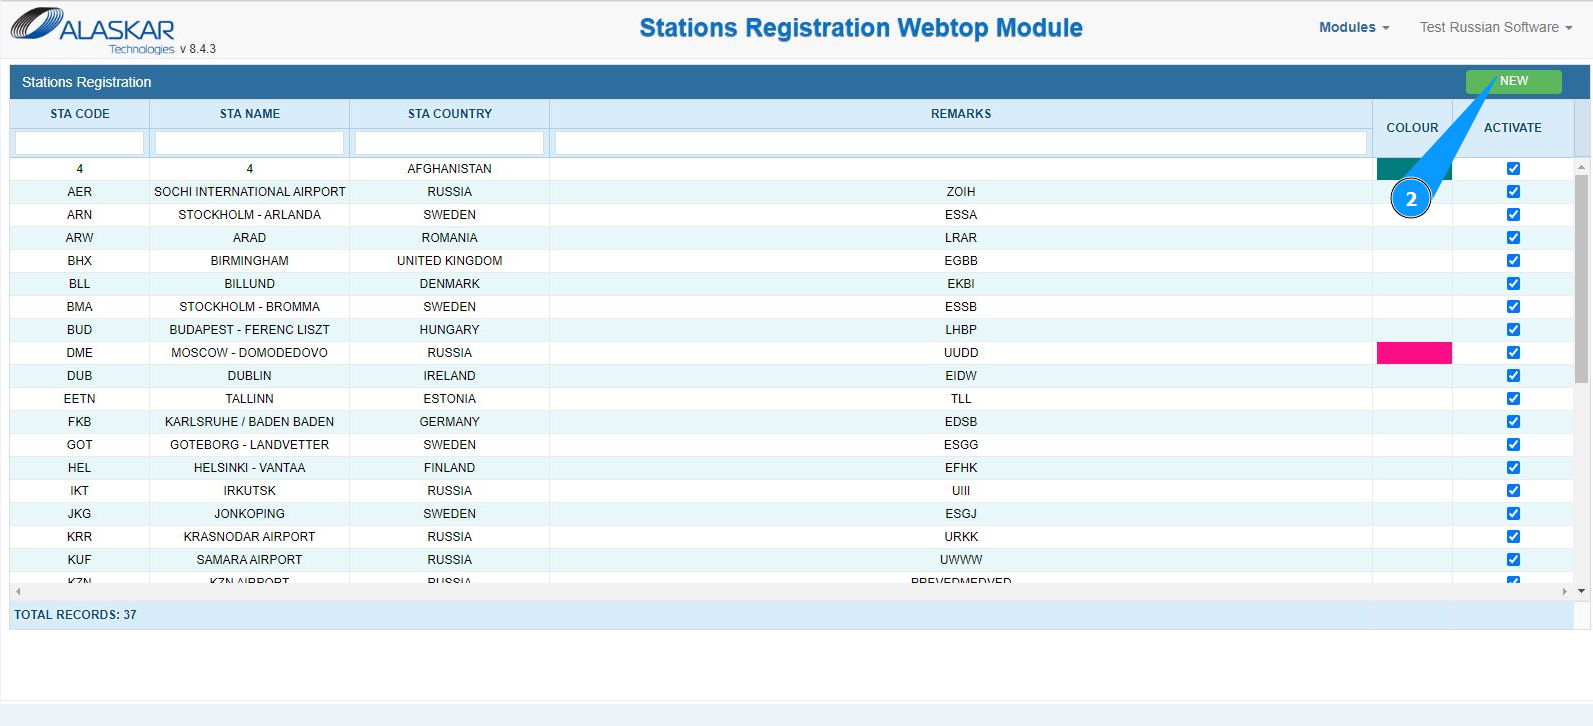
Task: Click the v 8.4.3 version label
Action: click(x=198, y=49)
